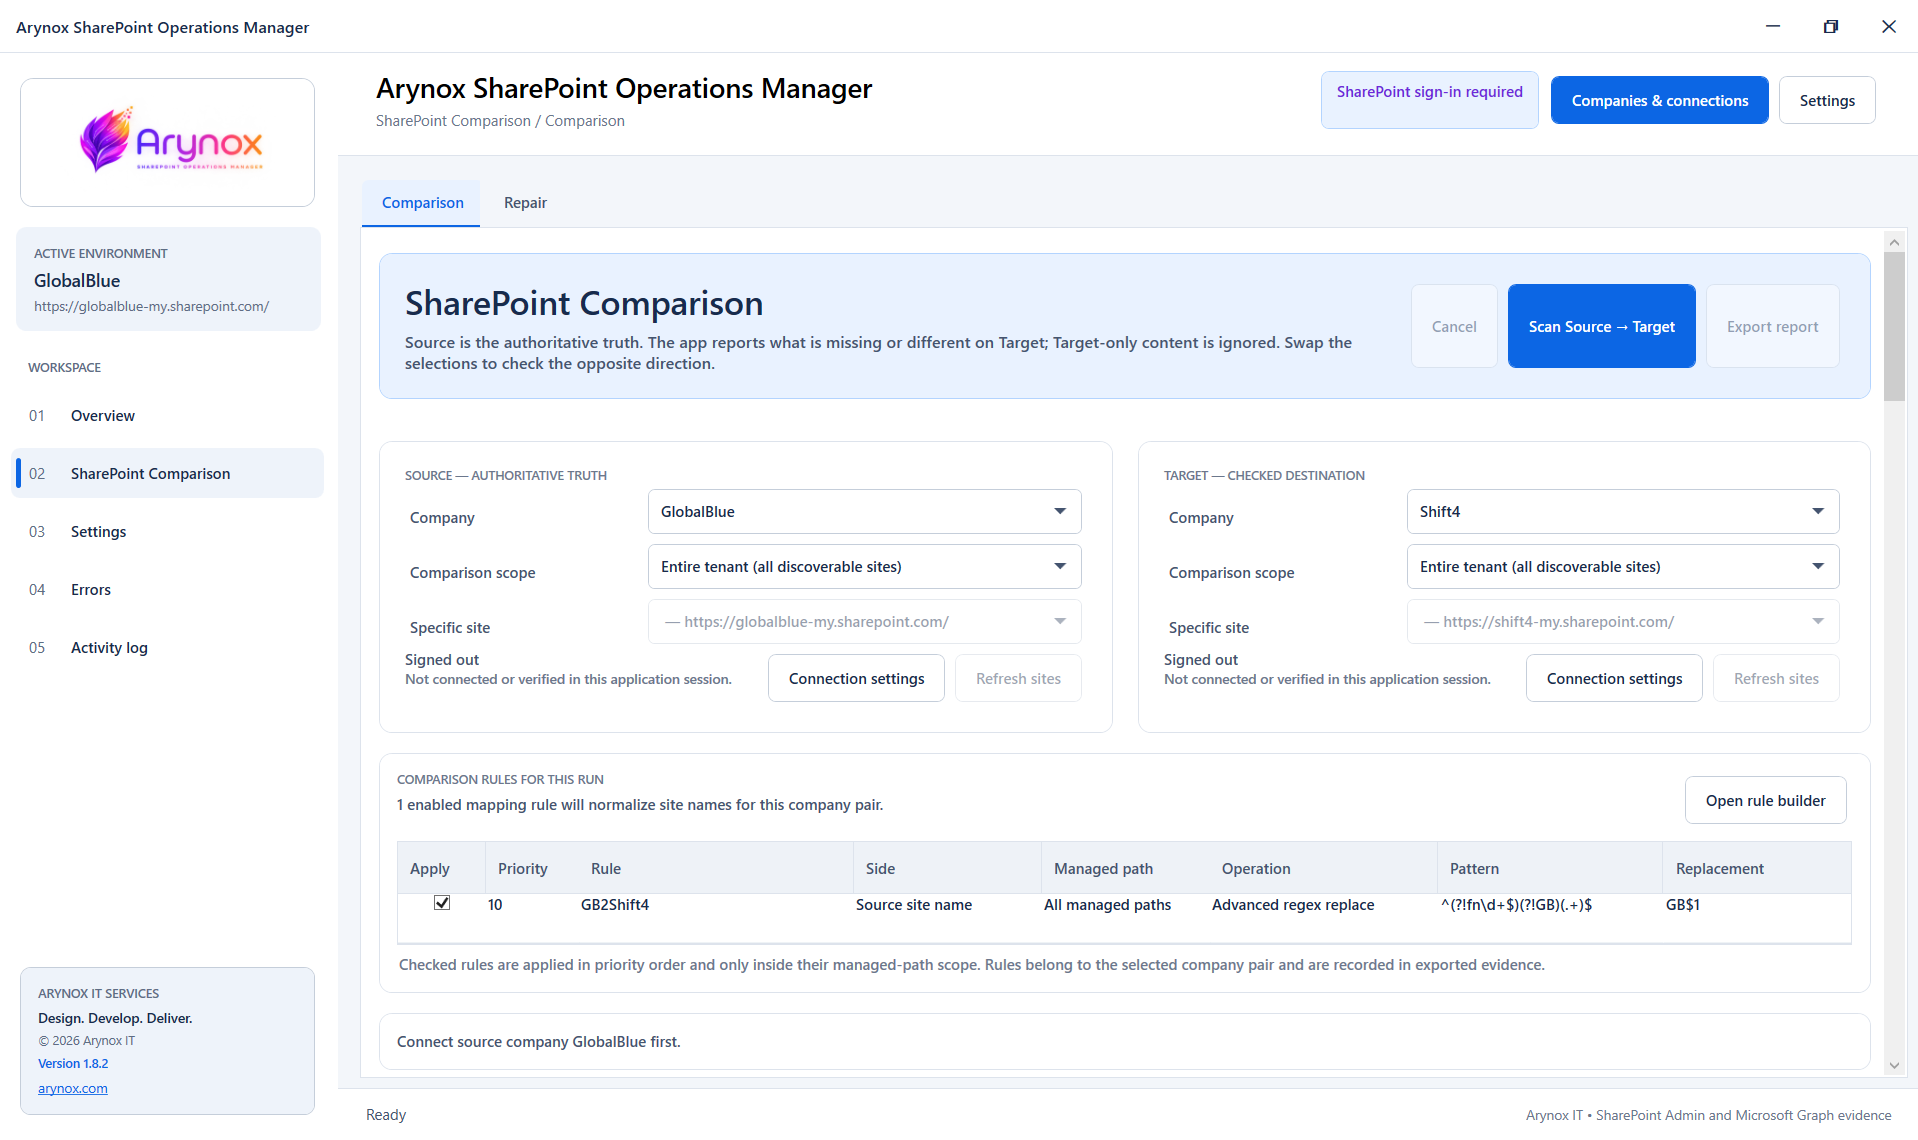Click the scrollbar down arrow
1918x1140 pixels.
tap(1894, 1066)
